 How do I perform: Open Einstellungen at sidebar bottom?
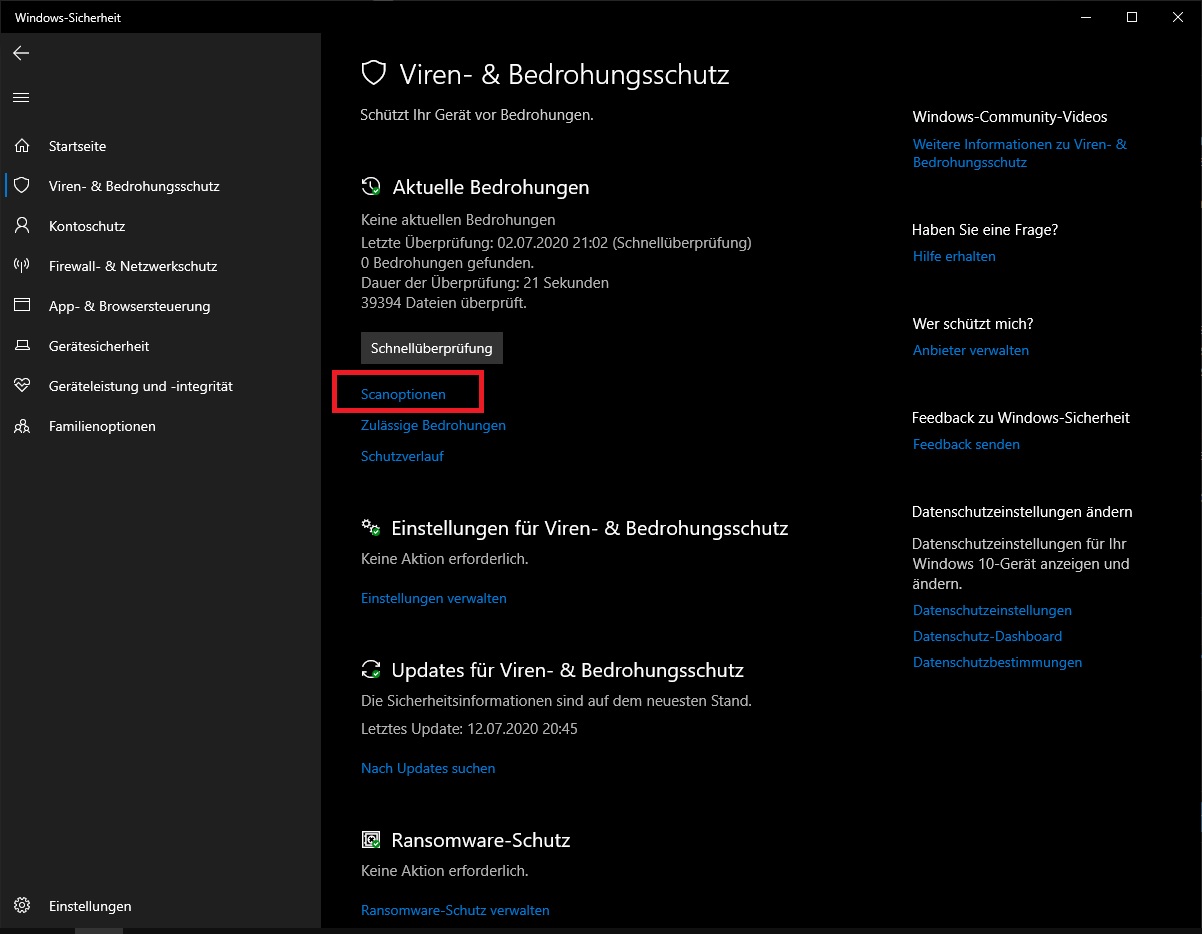click(x=160, y=906)
